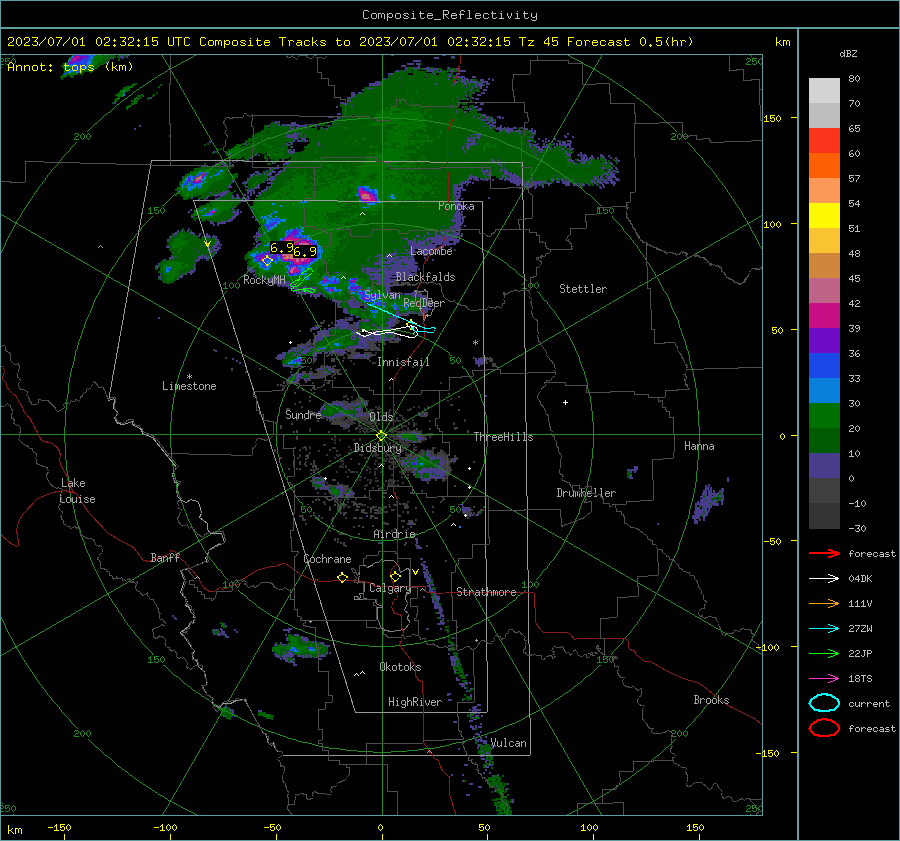Click the magenta 18TS track arrow

pos(824,679)
